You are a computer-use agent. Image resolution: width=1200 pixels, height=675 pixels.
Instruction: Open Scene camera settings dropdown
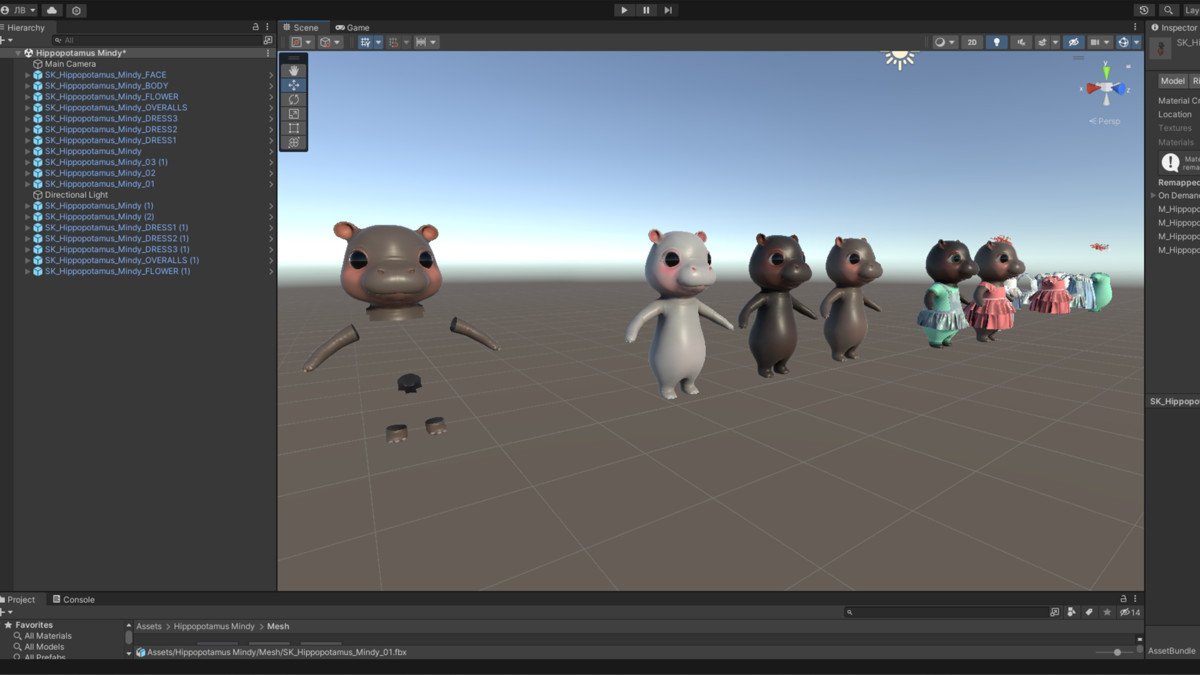pyautogui.click(x=1099, y=42)
